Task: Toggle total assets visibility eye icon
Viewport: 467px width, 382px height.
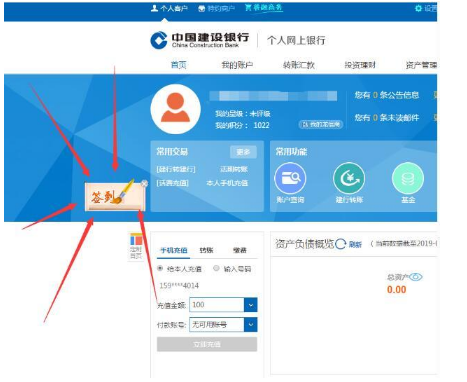Action: [416, 277]
